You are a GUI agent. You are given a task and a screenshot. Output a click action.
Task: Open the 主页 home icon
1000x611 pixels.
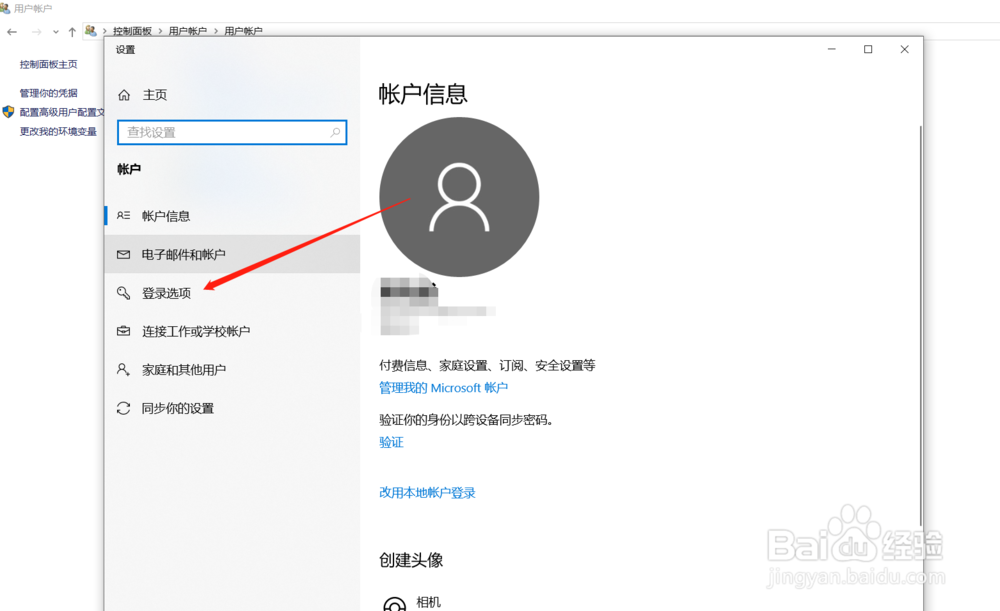tap(124, 95)
